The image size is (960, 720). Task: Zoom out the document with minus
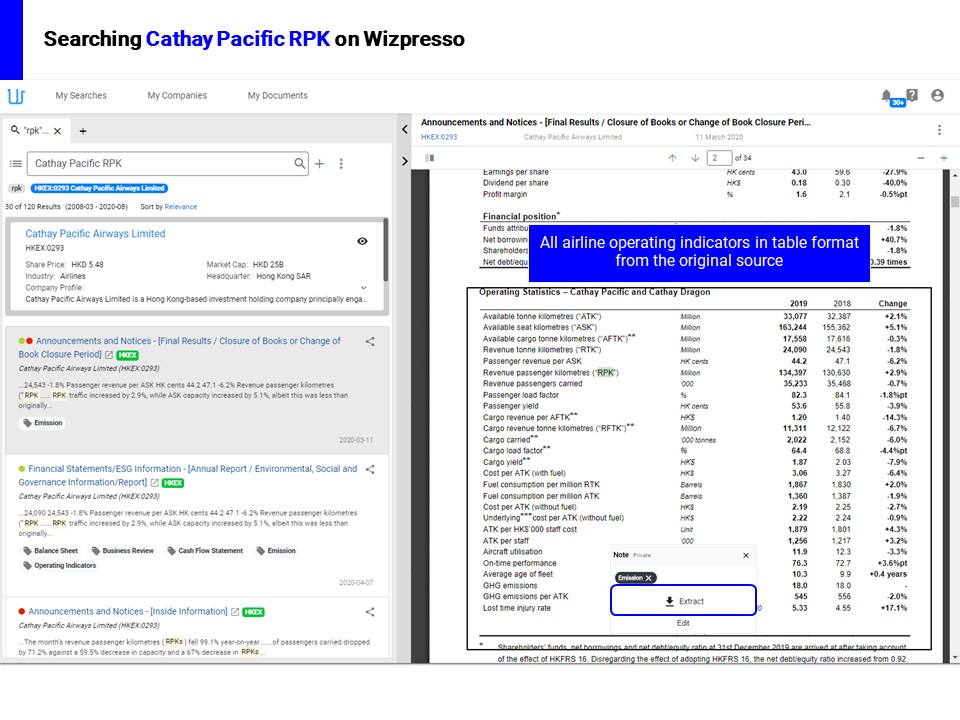(921, 158)
